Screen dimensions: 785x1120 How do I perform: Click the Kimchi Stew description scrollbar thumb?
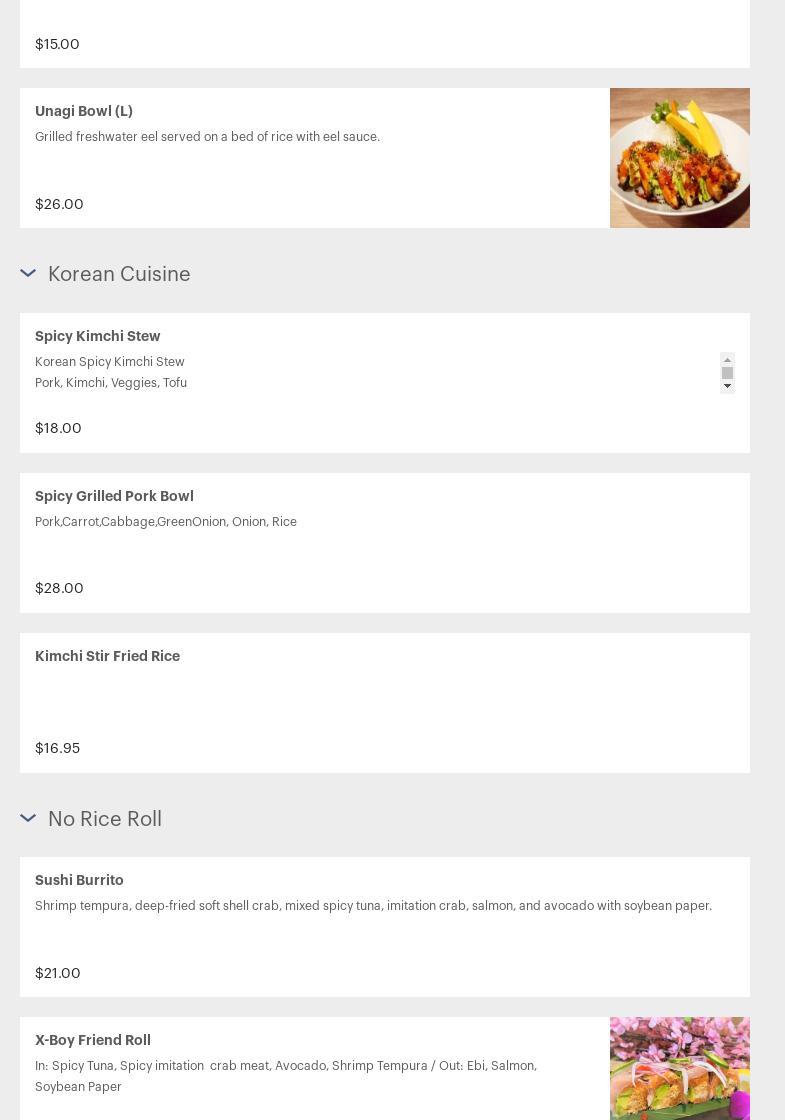coord(727,373)
